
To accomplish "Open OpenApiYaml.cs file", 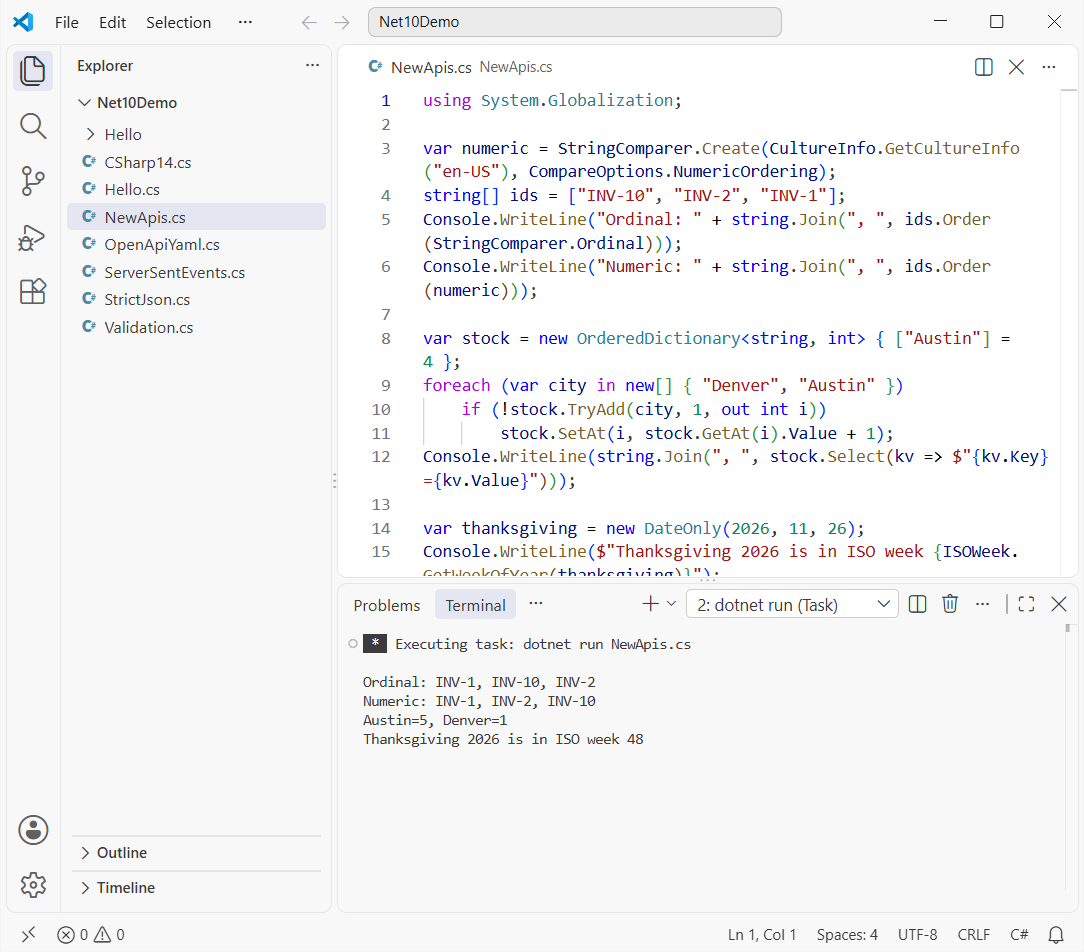I will [x=196, y=245].
